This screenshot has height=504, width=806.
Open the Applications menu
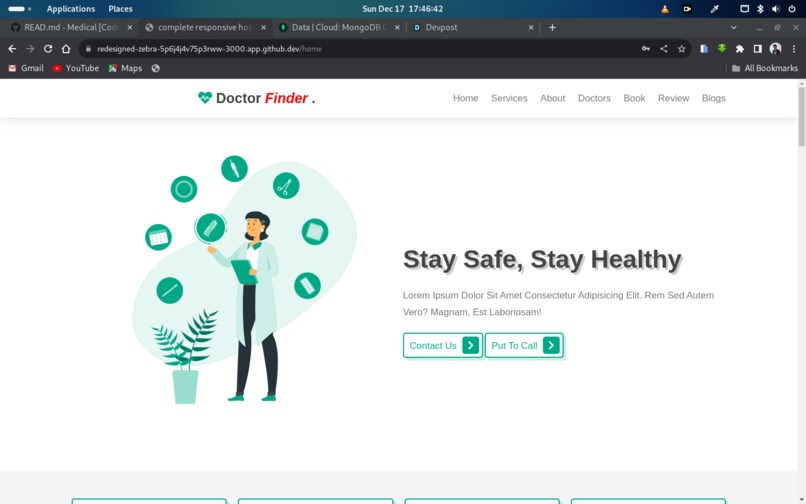(x=70, y=9)
